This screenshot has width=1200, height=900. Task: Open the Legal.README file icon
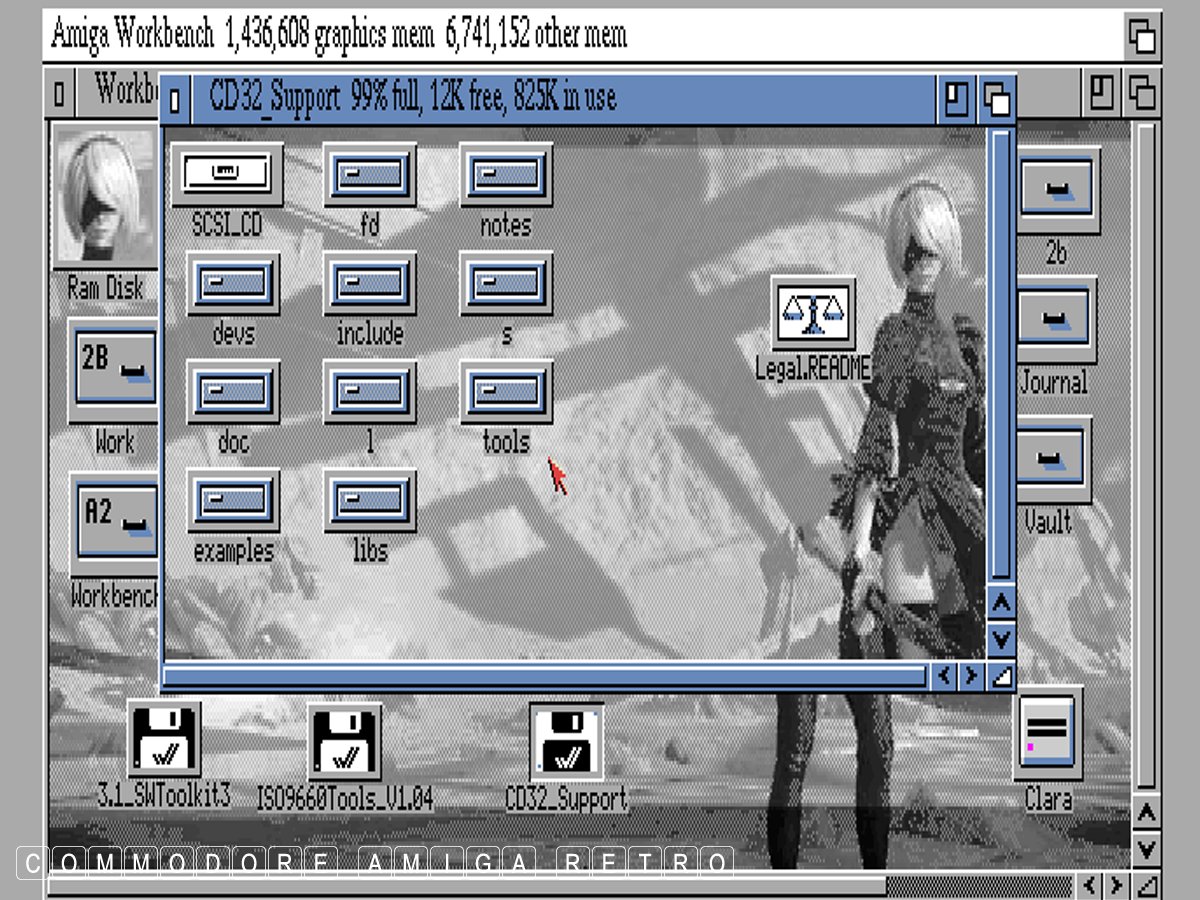pyautogui.click(x=813, y=314)
